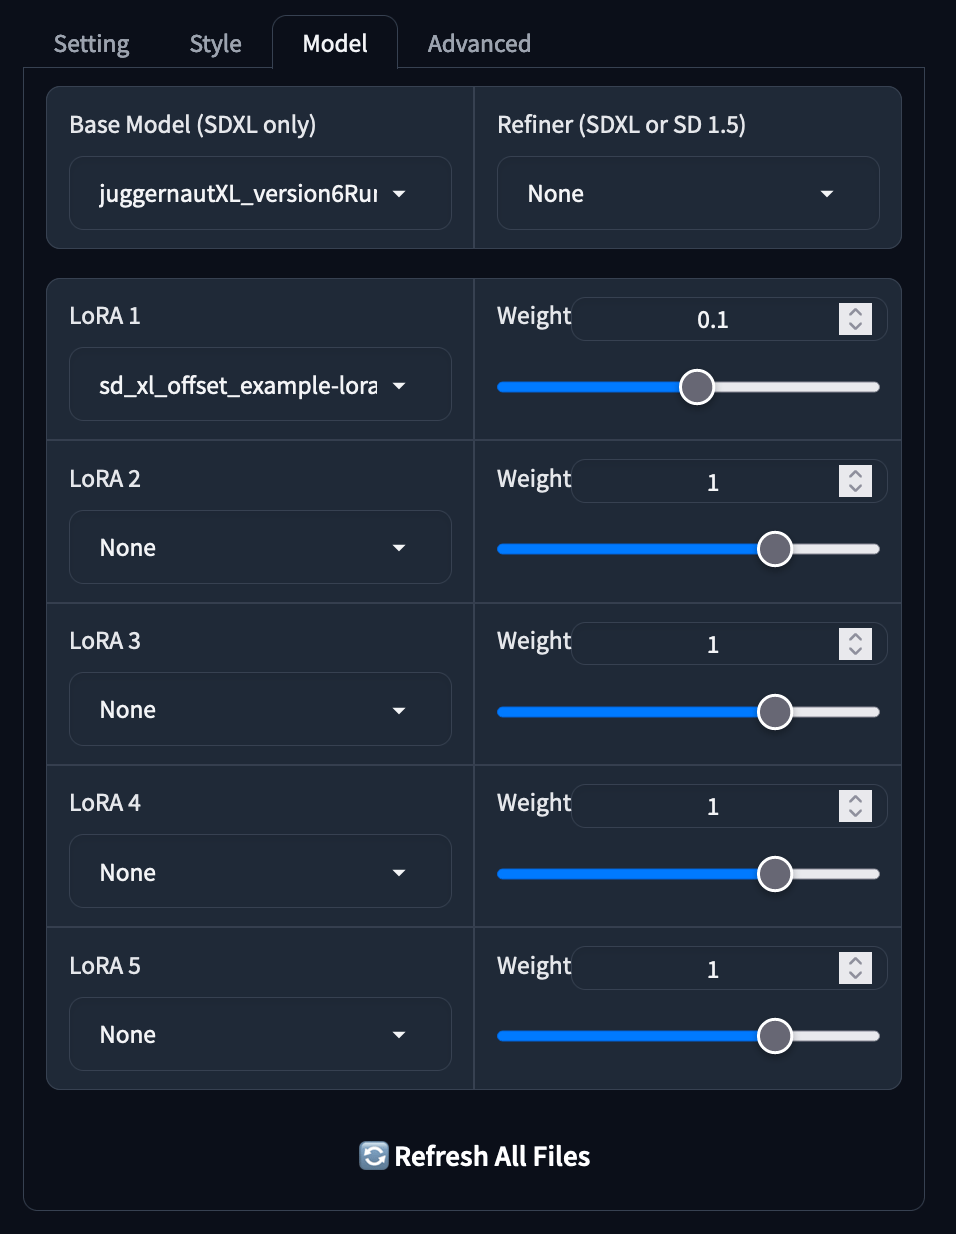Open the LoRA 4 selection dropdown
The width and height of the screenshot is (956, 1234).
(x=260, y=872)
